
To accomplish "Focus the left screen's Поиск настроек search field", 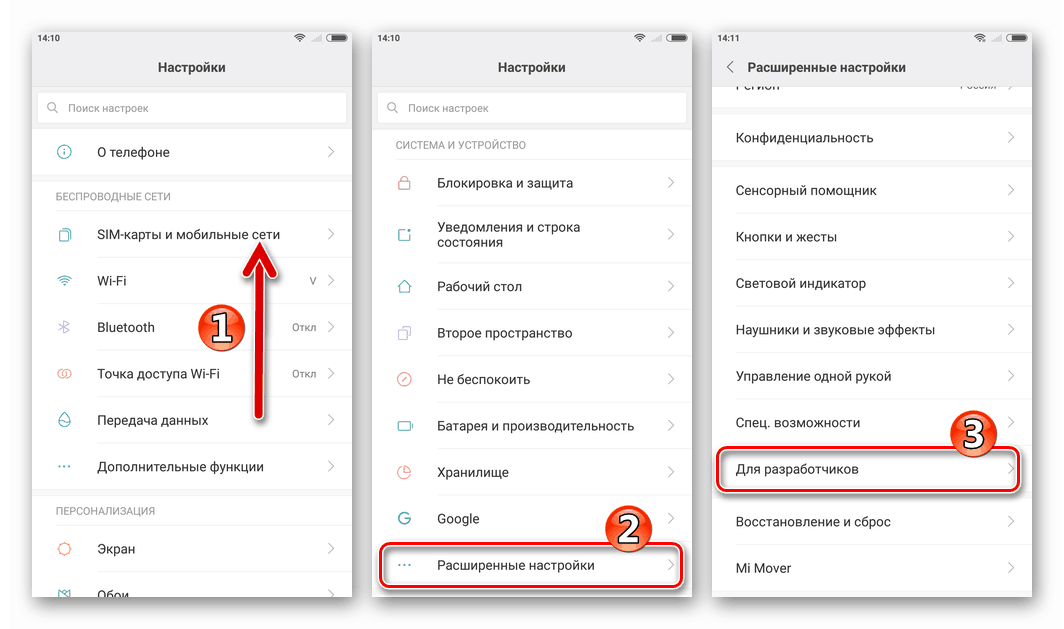I will [x=192, y=108].
